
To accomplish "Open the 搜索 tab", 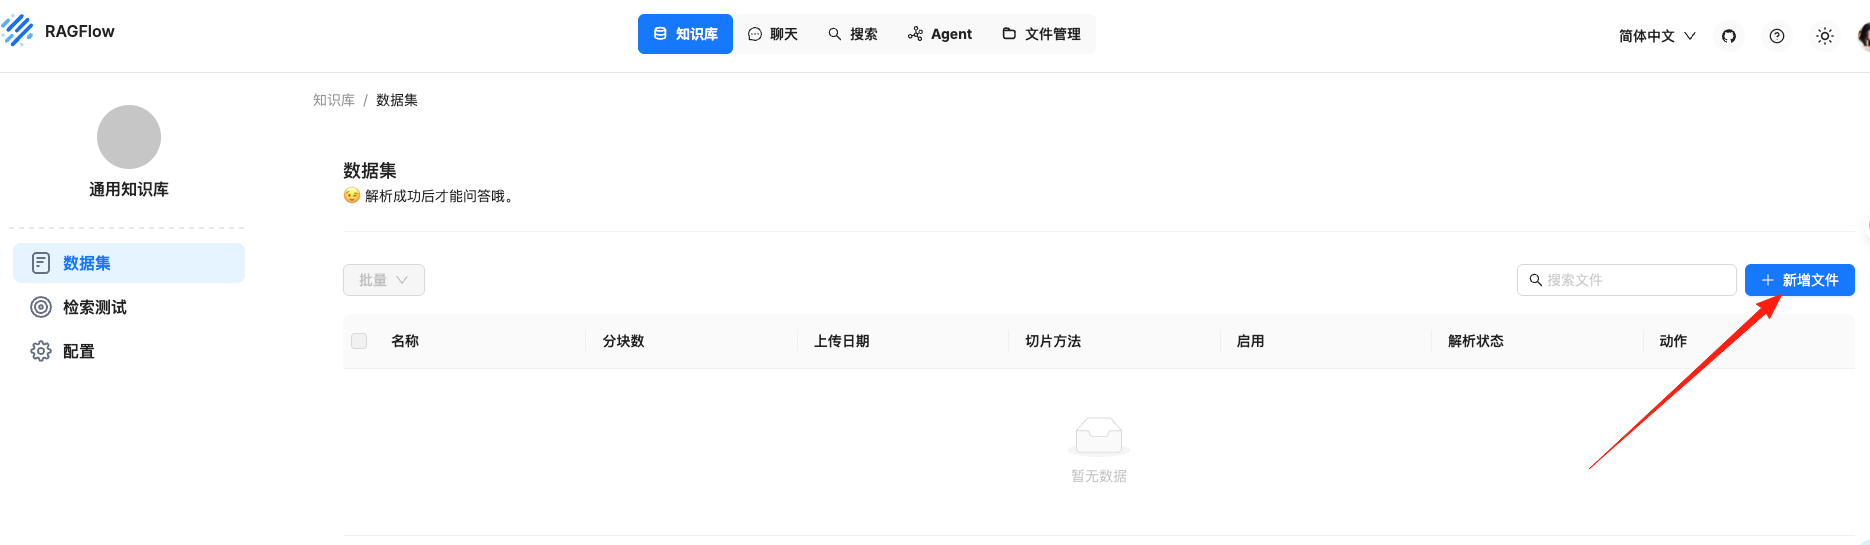I will point(853,34).
